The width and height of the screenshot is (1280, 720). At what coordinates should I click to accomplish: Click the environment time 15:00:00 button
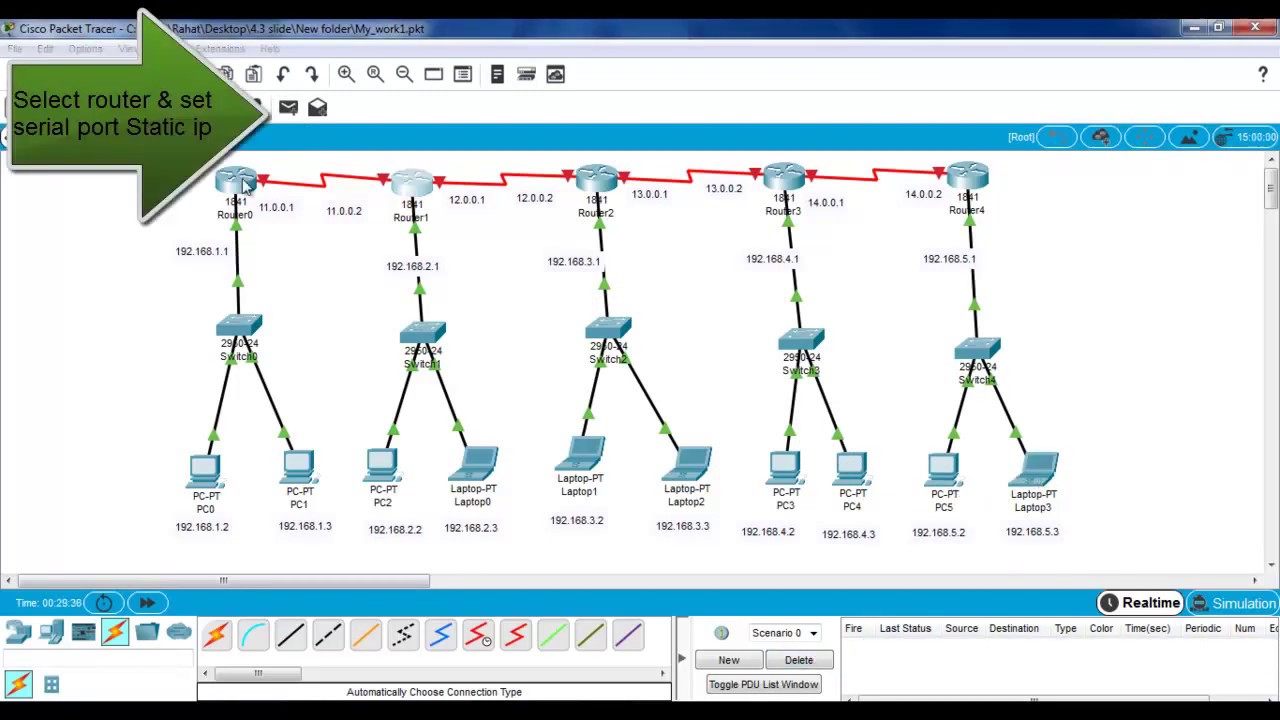click(x=1247, y=137)
